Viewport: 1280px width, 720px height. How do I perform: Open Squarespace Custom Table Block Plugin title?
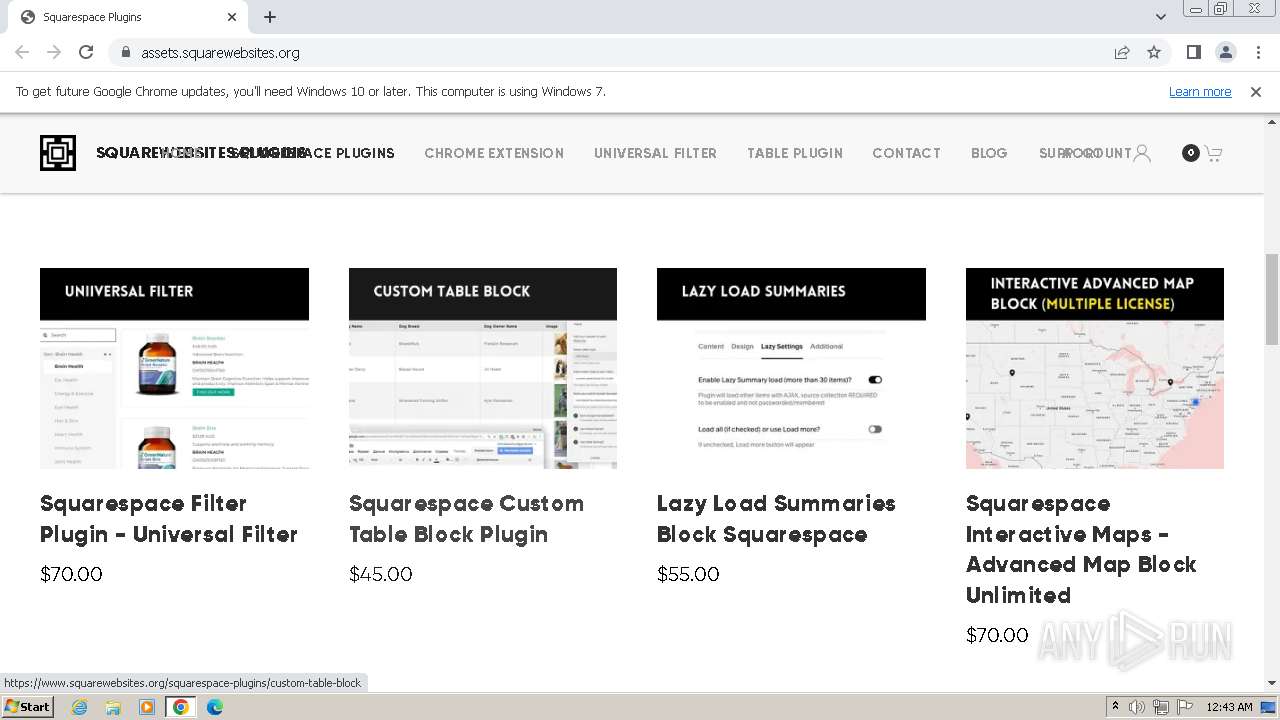(x=466, y=519)
